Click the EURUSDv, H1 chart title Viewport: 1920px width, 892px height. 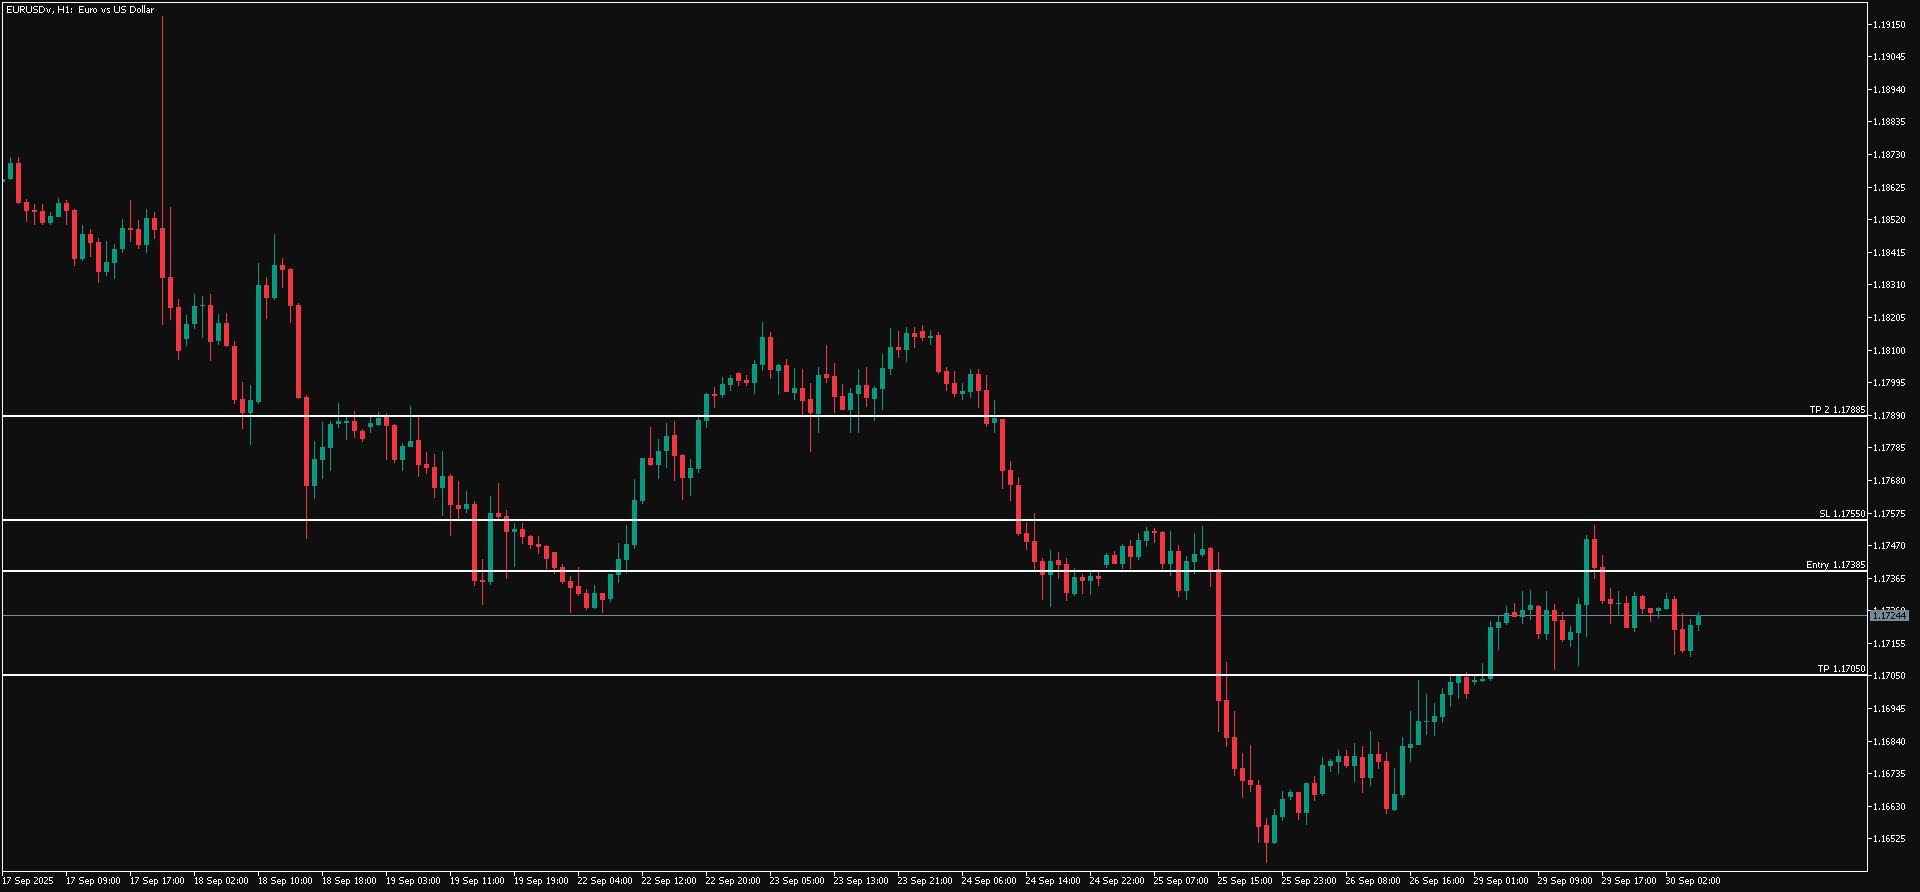(80, 10)
